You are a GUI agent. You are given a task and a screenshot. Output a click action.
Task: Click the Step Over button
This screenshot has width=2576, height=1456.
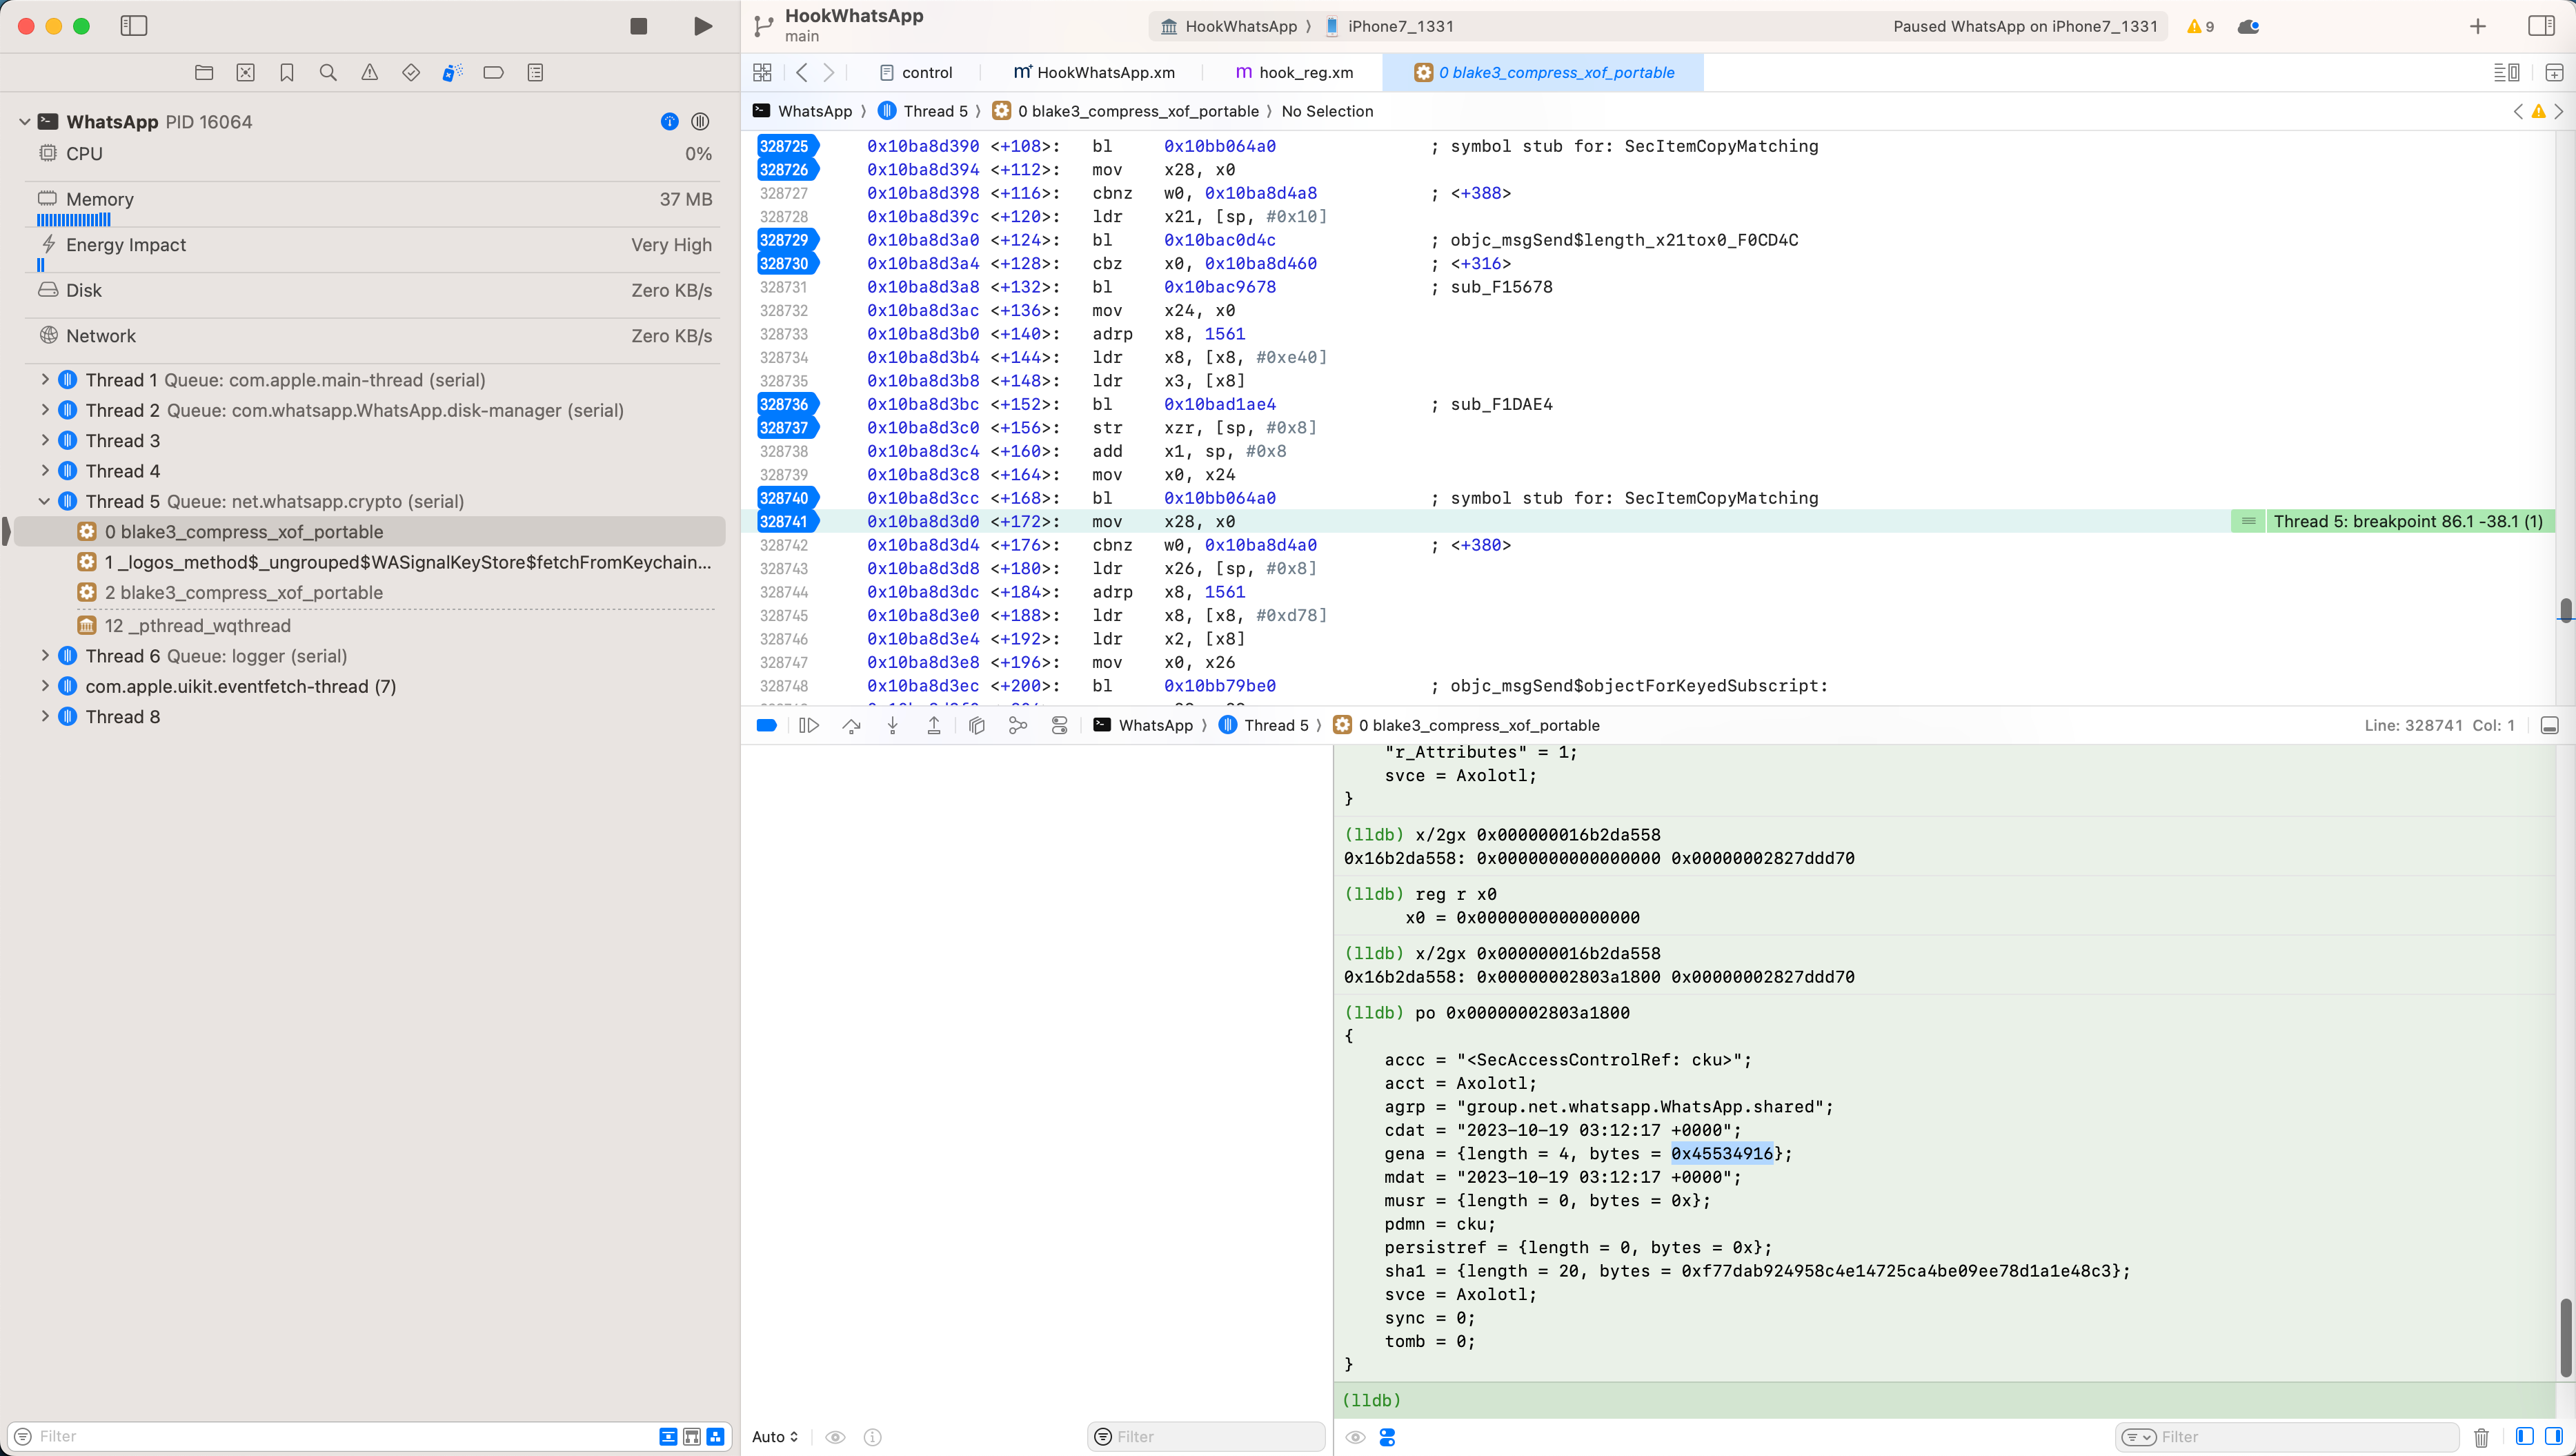point(851,726)
